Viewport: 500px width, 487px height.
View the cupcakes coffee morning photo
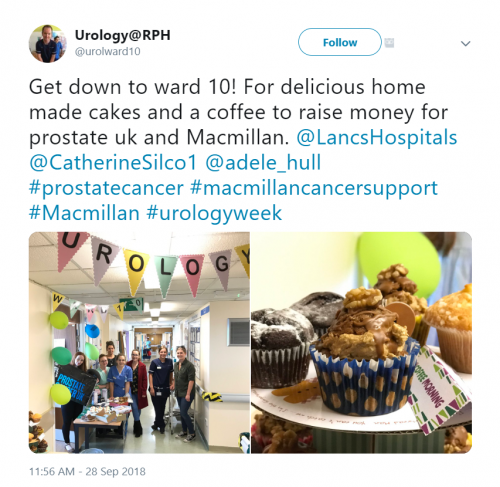pos(361,343)
